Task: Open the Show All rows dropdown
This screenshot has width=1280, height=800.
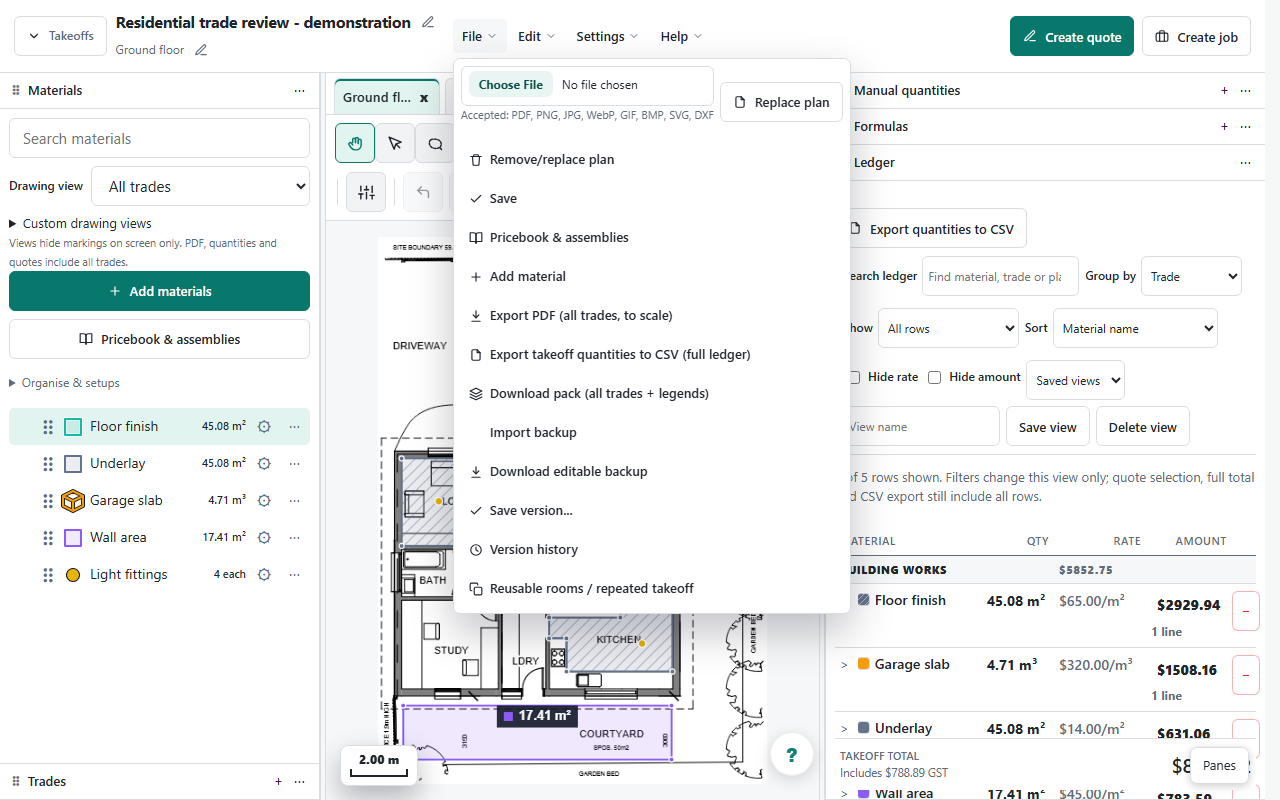Action: [948, 328]
